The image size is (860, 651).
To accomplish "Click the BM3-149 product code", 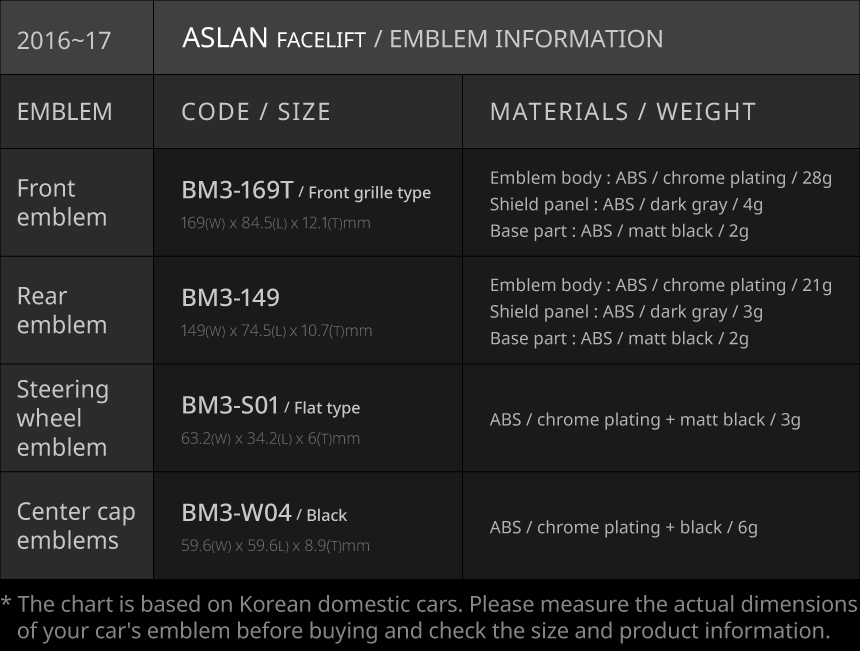I will [230, 298].
